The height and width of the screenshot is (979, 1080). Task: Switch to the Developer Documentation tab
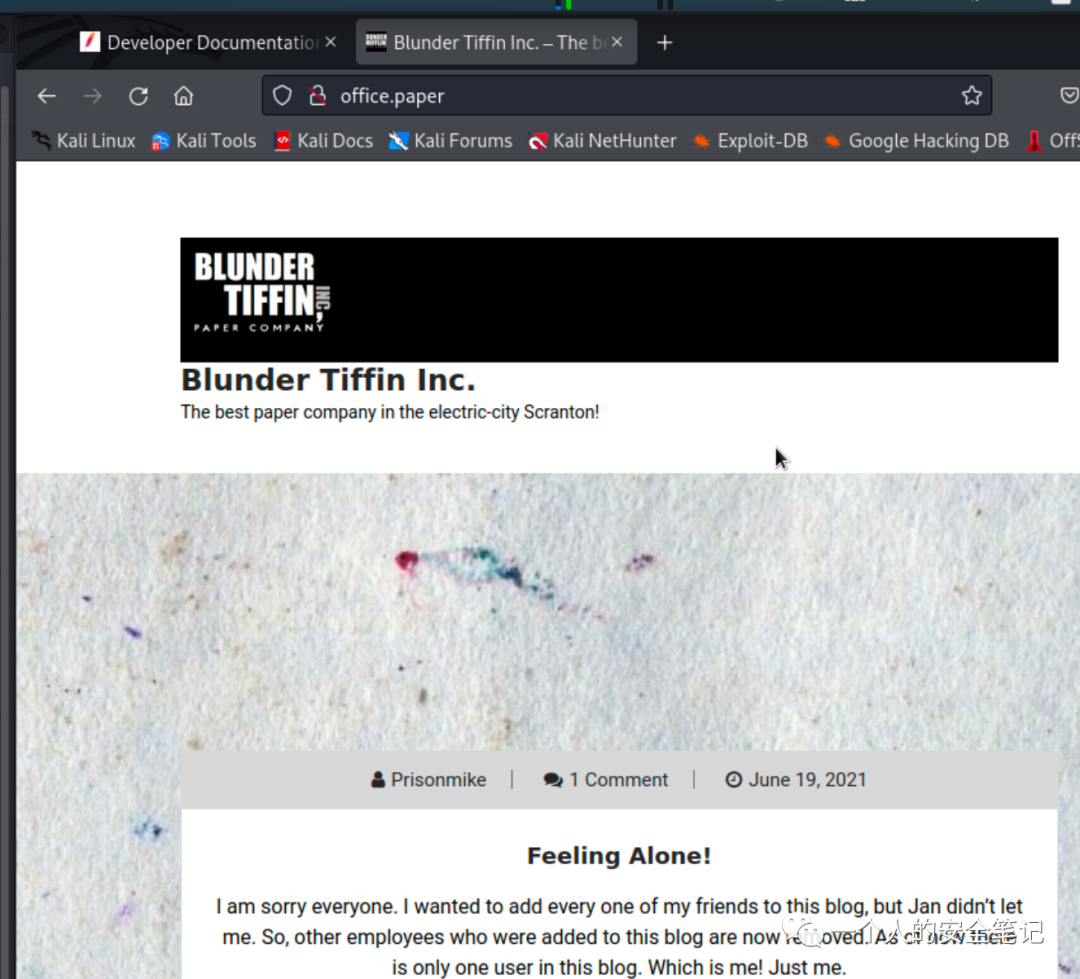pyautogui.click(x=207, y=43)
